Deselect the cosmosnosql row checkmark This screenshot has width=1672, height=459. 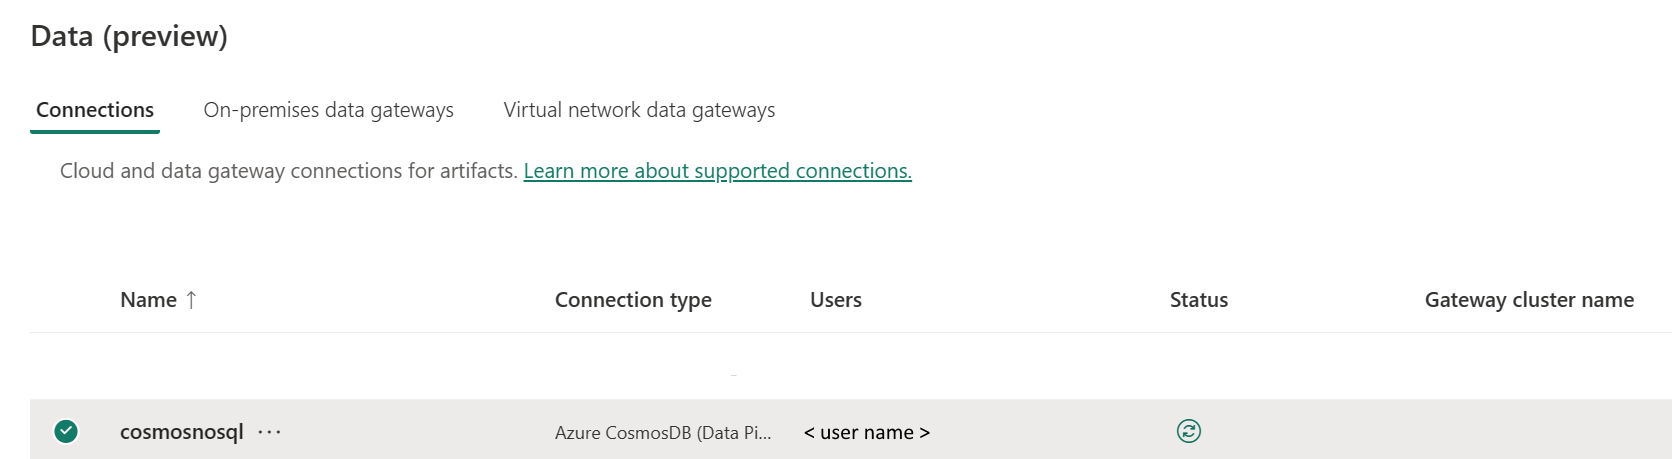[x=66, y=431]
